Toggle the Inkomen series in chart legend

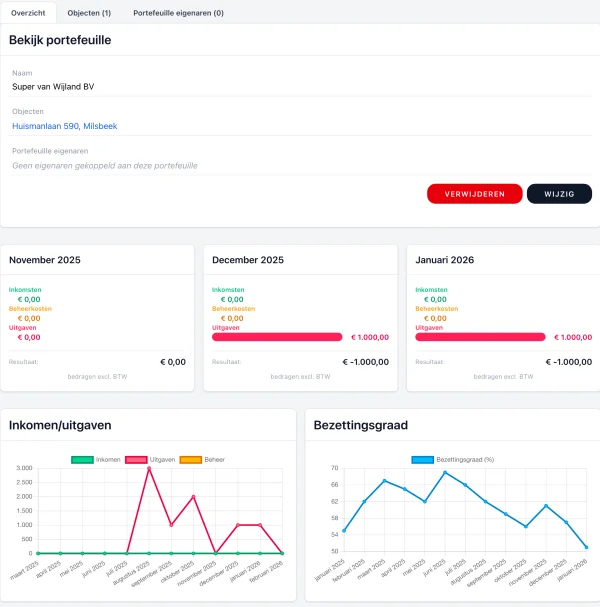point(97,459)
